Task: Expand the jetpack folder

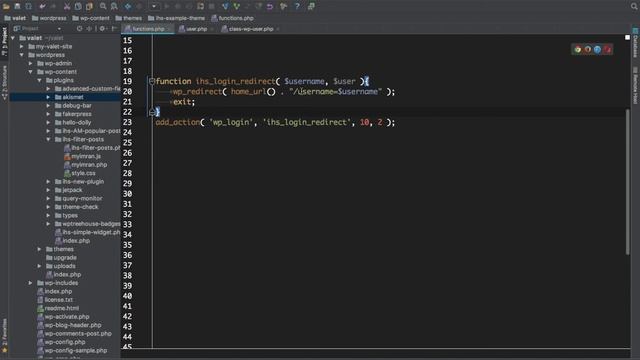Action: point(48,190)
